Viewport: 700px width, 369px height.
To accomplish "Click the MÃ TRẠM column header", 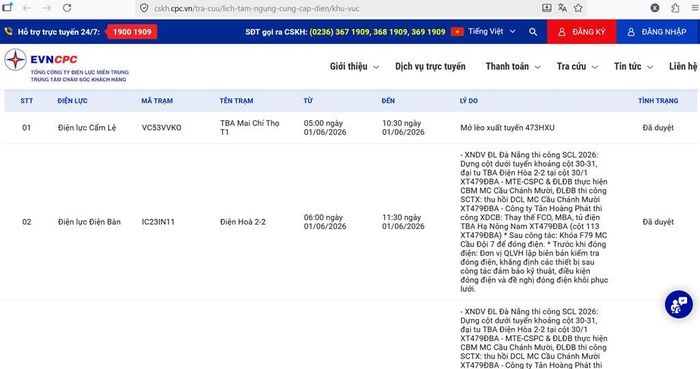I will tap(157, 101).
